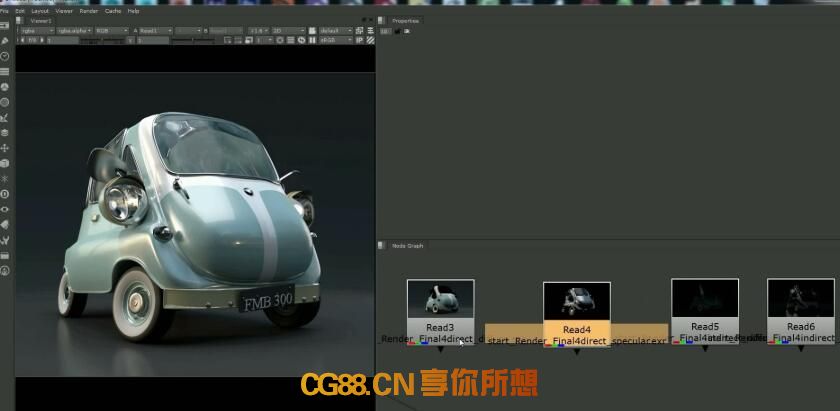Open the default viewer dropdown

pyautogui.click(x=336, y=31)
